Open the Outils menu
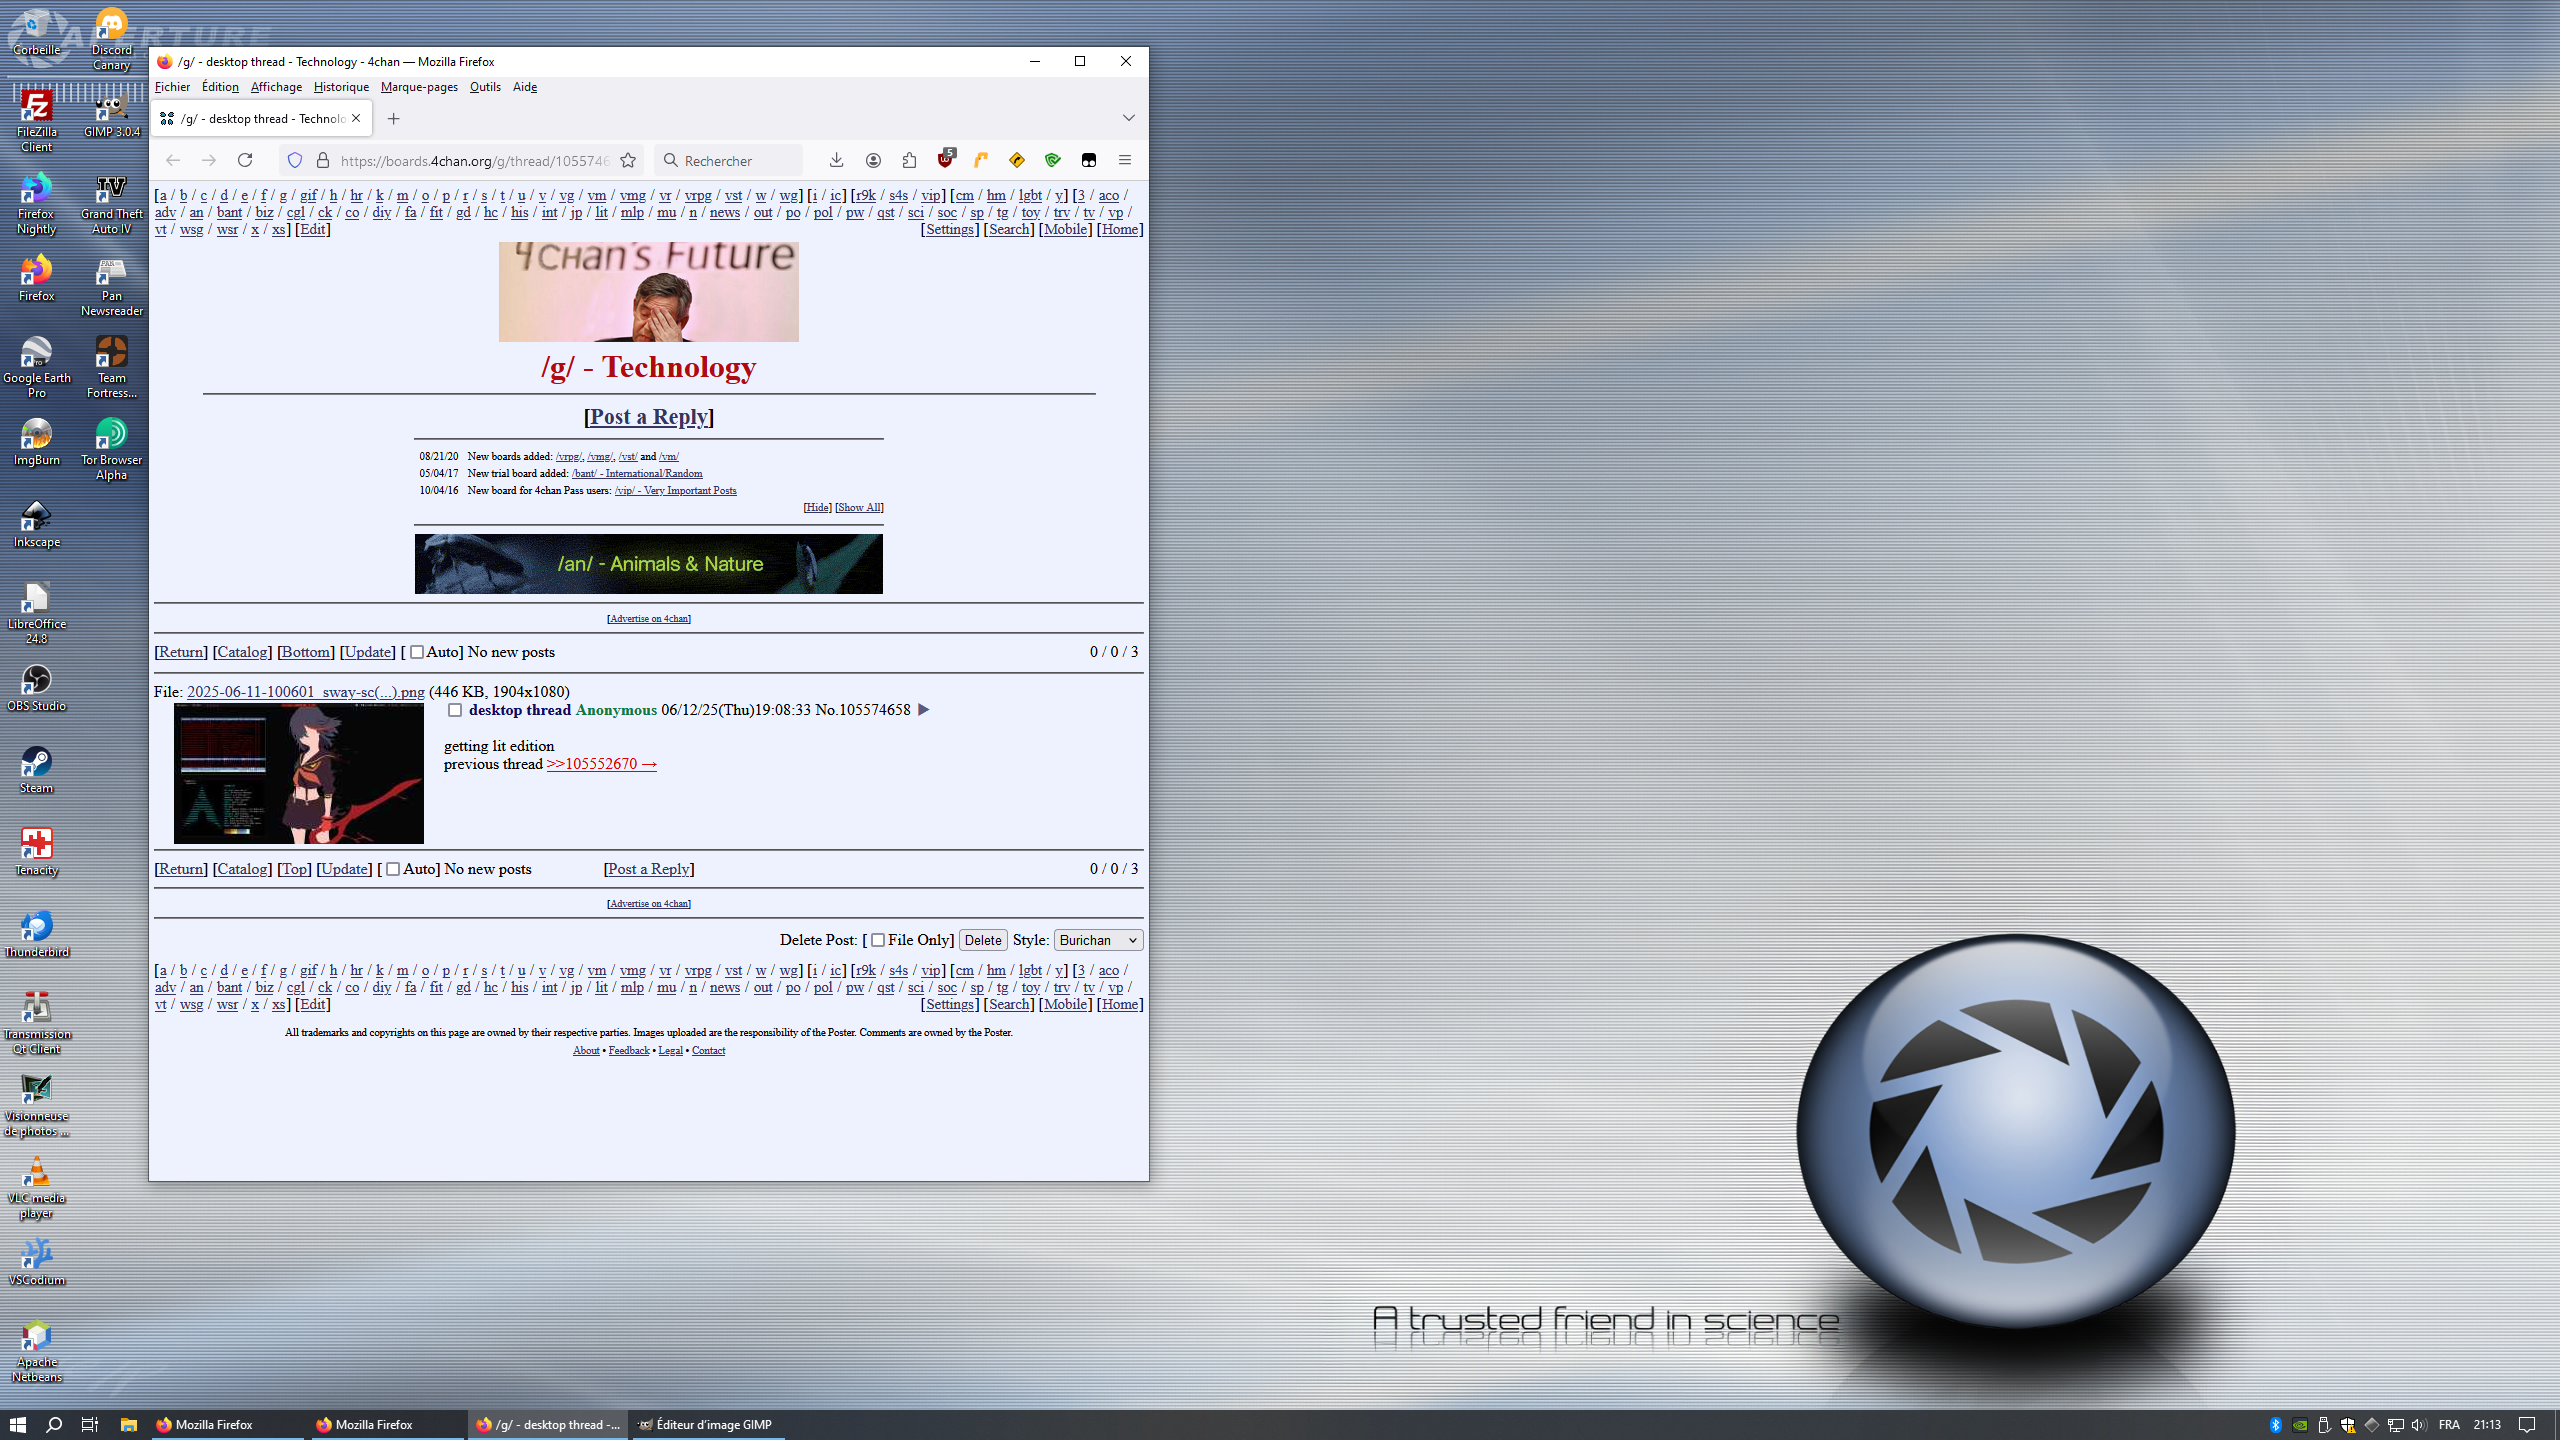The width and height of the screenshot is (2560, 1440). tap(485, 87)
